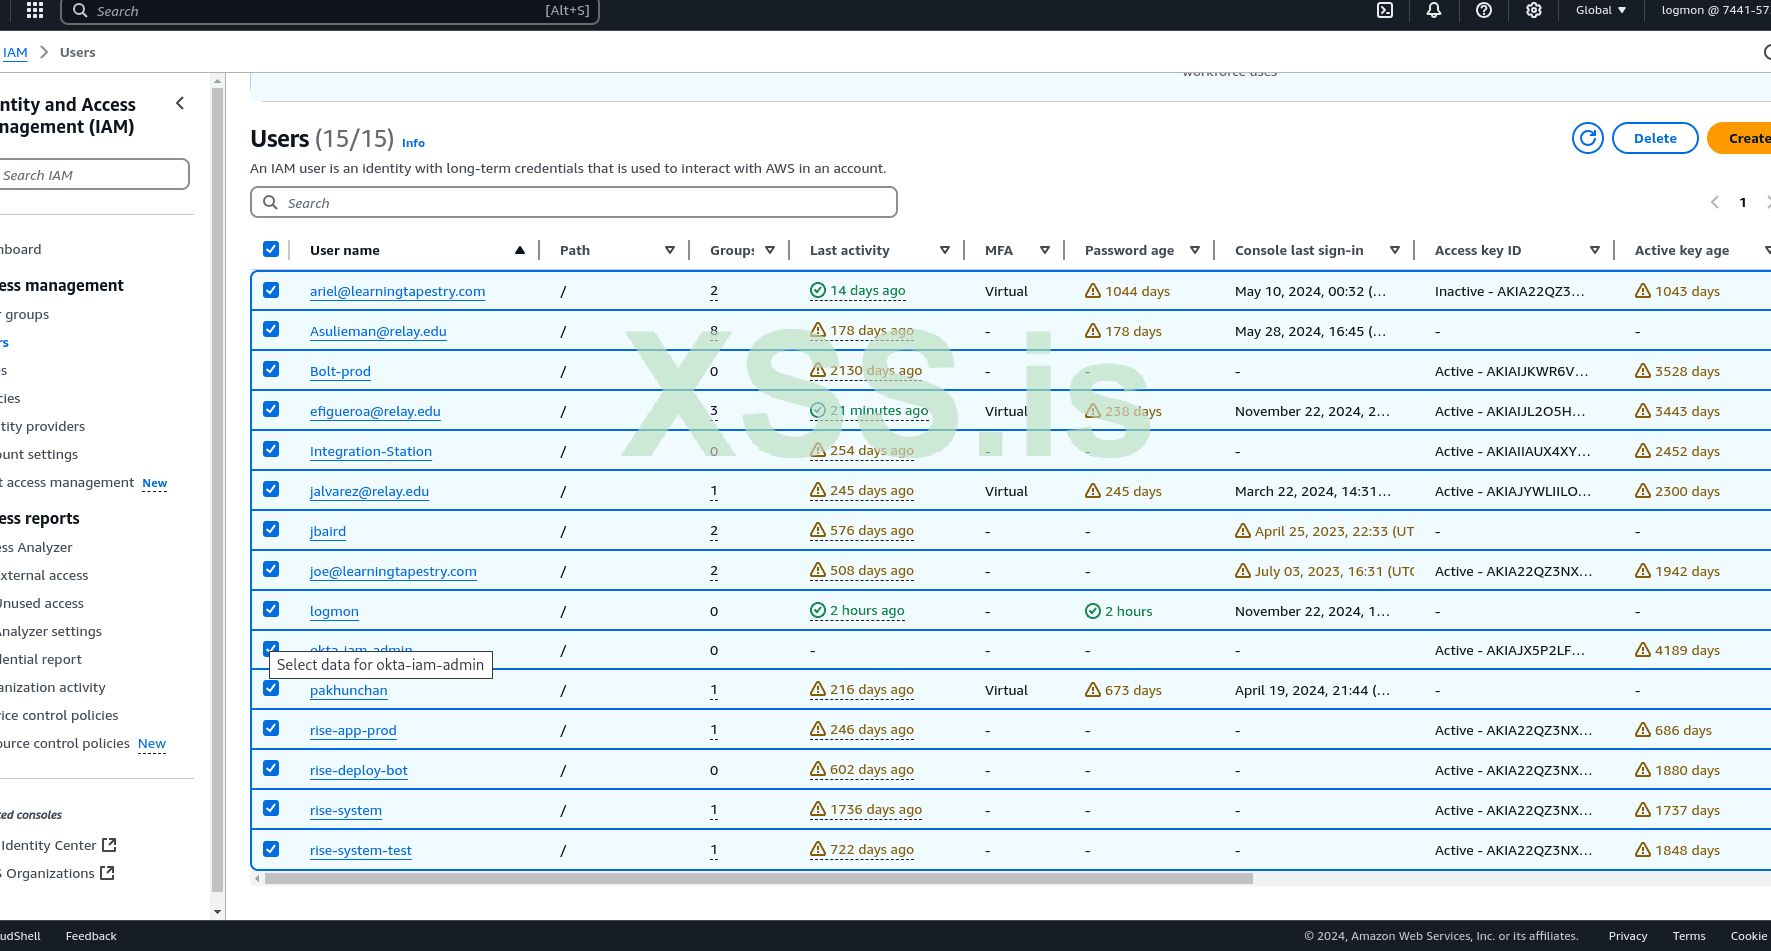Open the Last activity column filter arrow
This screenshot has width=1771, height=951.
[x=944, y=250]
